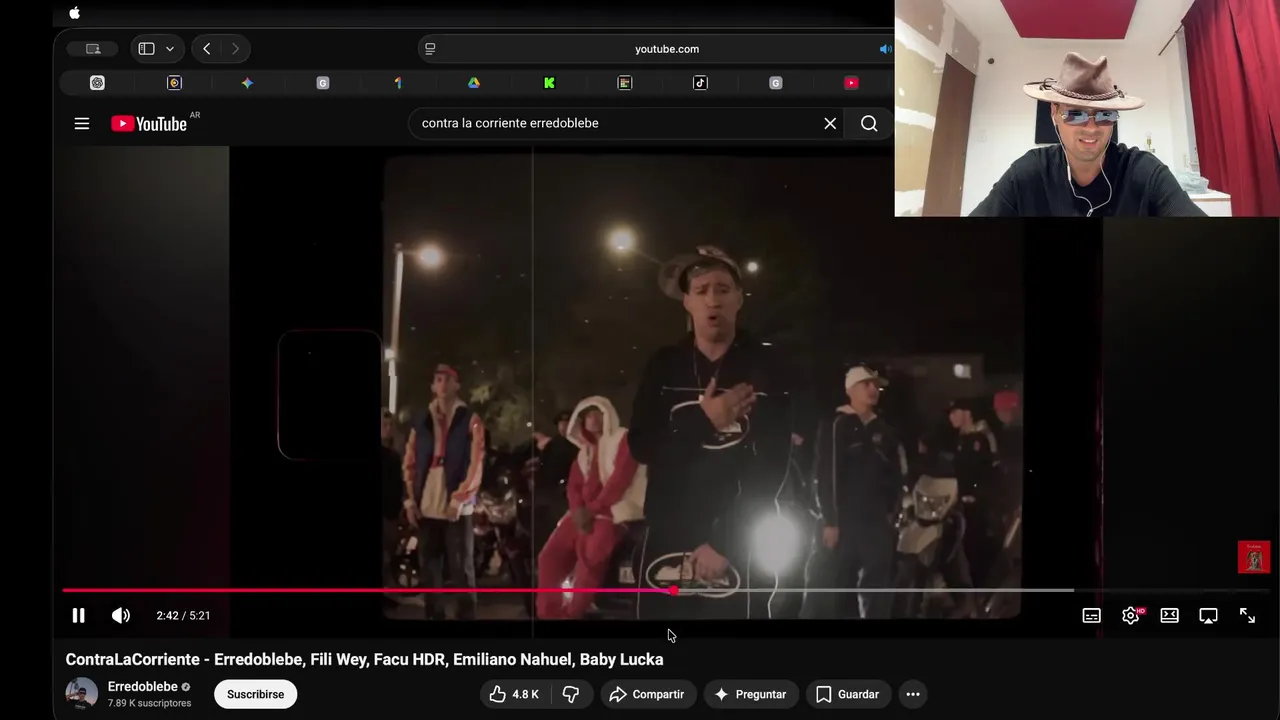This screenshot has width=1280, height=720.
Task: Like the video showing 4.8 K
Action: click(514, 694)
